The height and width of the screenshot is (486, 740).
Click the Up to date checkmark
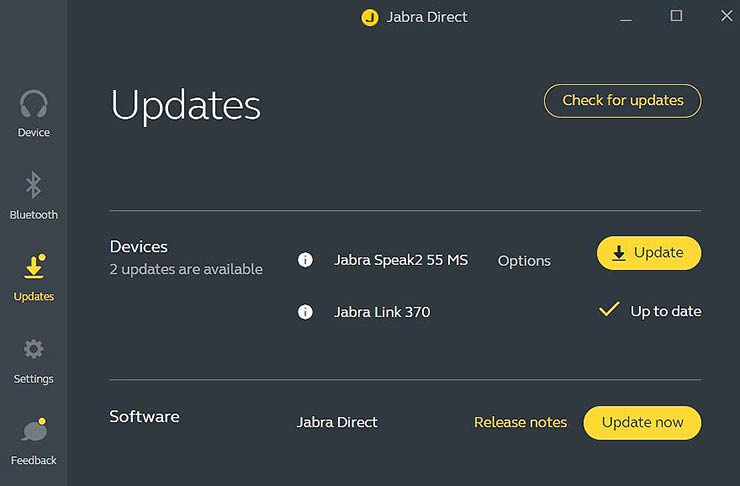click(609, 310)
